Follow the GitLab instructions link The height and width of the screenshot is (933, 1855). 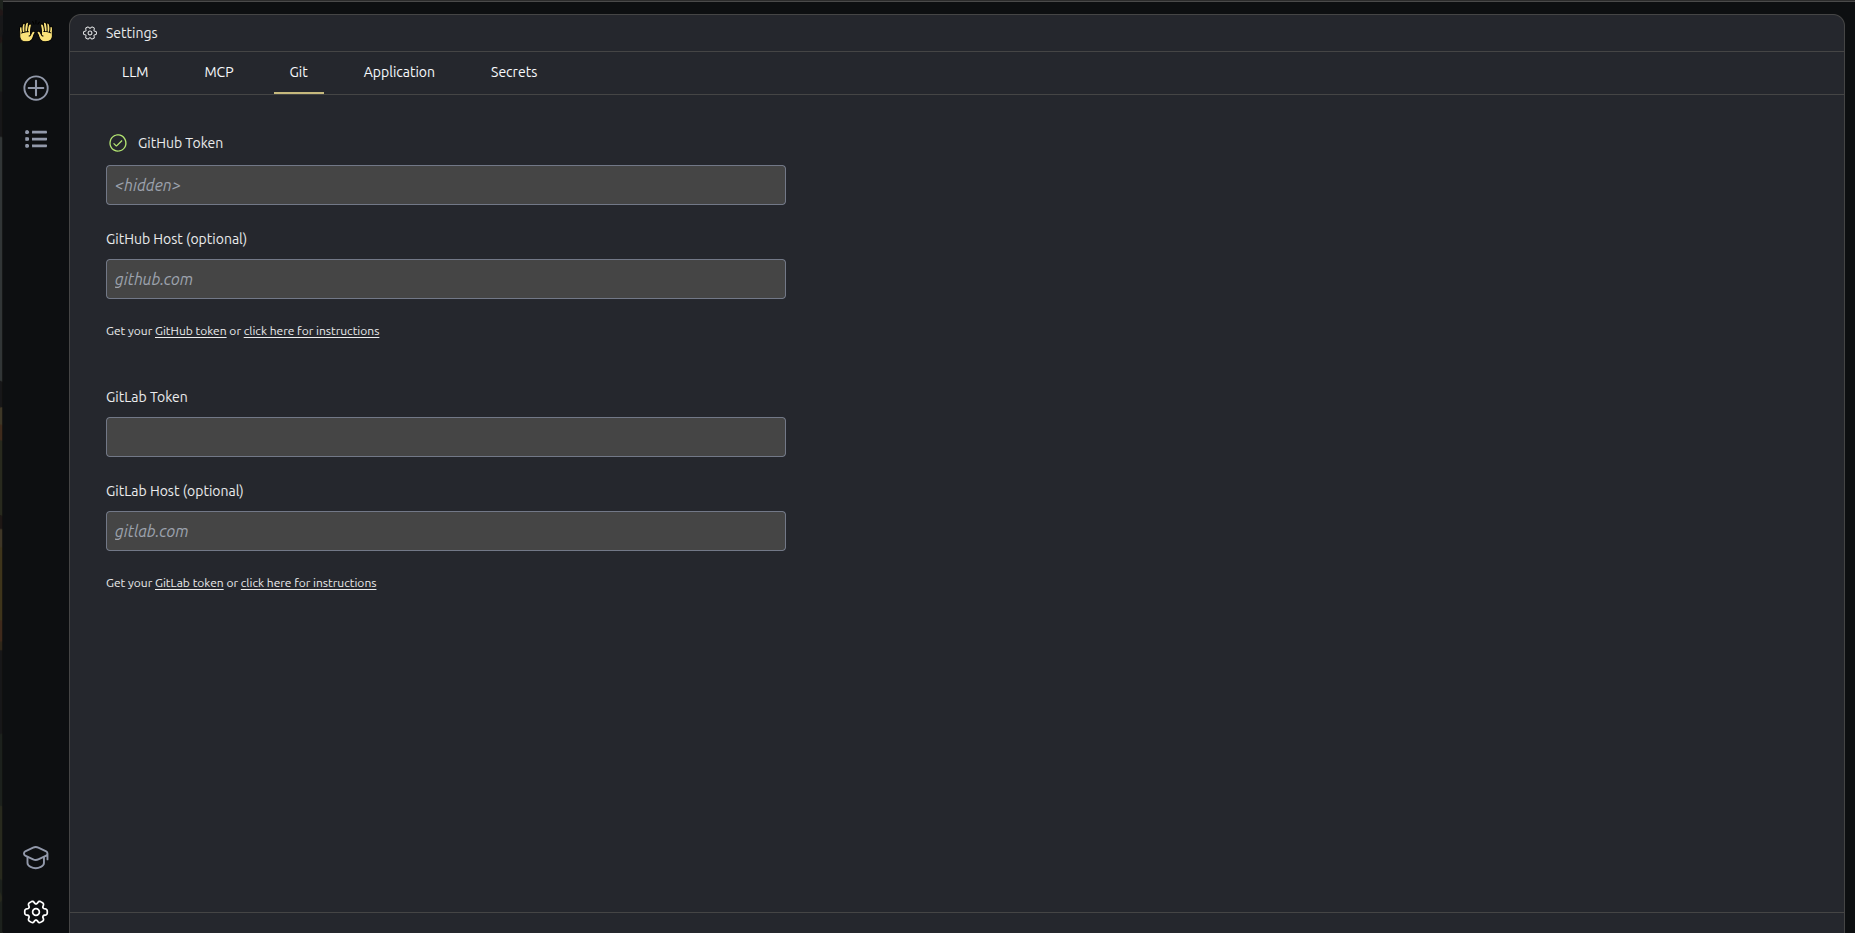point(308,582)
